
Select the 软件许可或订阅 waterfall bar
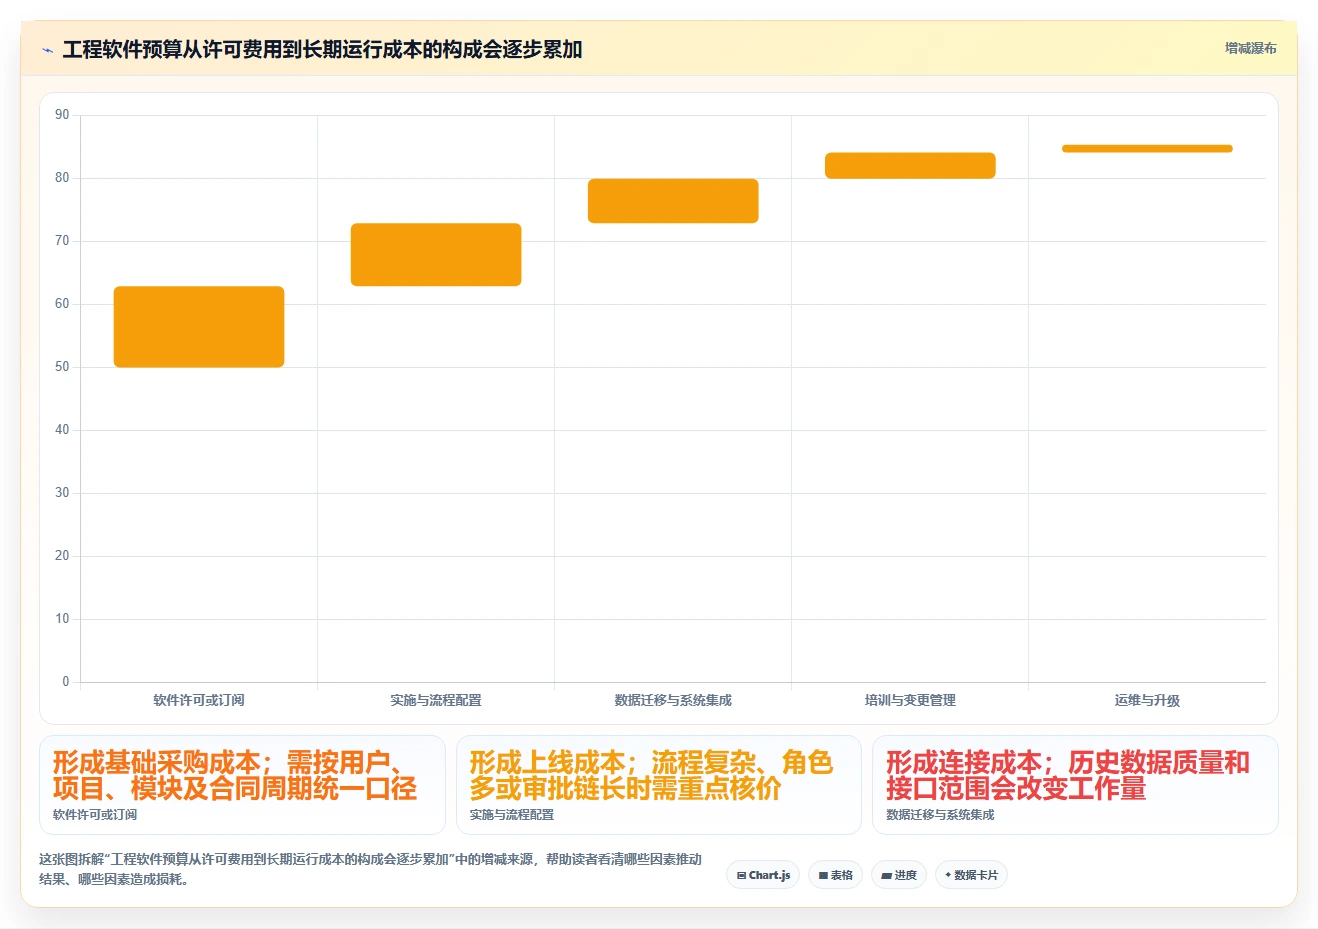[x=199, y=327]
